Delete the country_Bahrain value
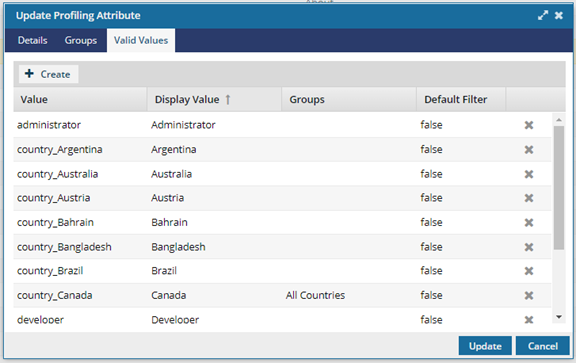The height and width of the screenshot is (363, 576). click(x=529, y=222)
